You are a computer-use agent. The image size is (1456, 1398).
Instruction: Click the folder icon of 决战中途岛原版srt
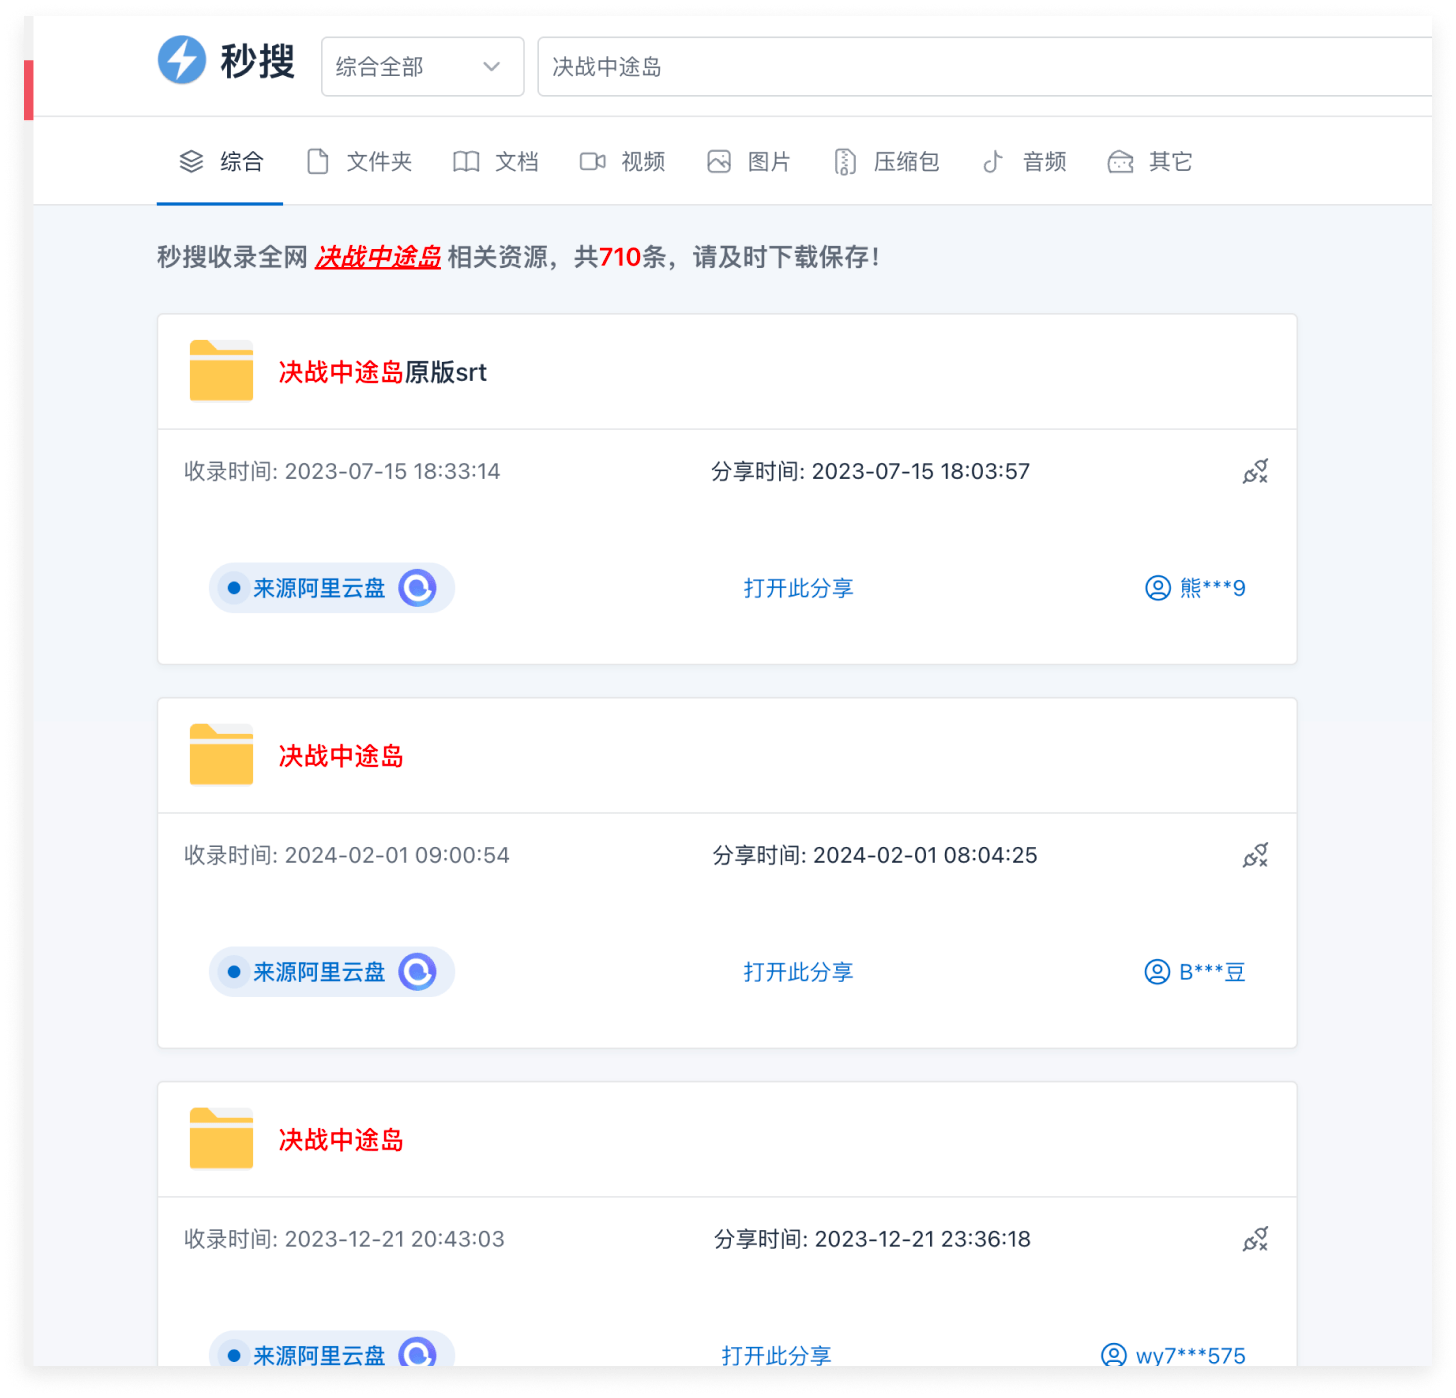(221, 371)
